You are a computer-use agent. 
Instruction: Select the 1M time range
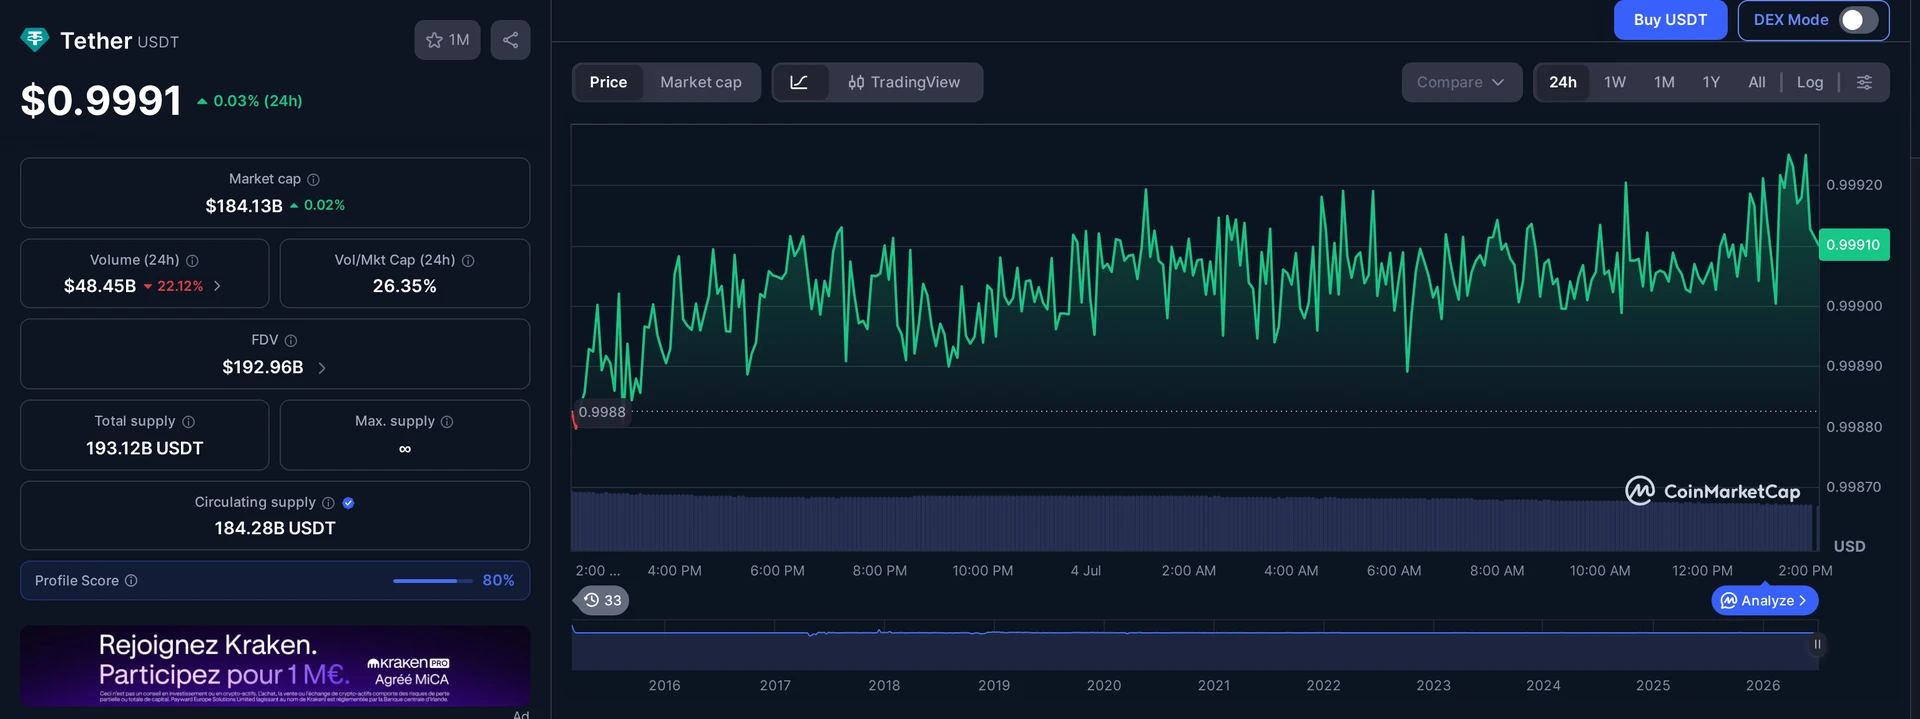coord(1664,82)
